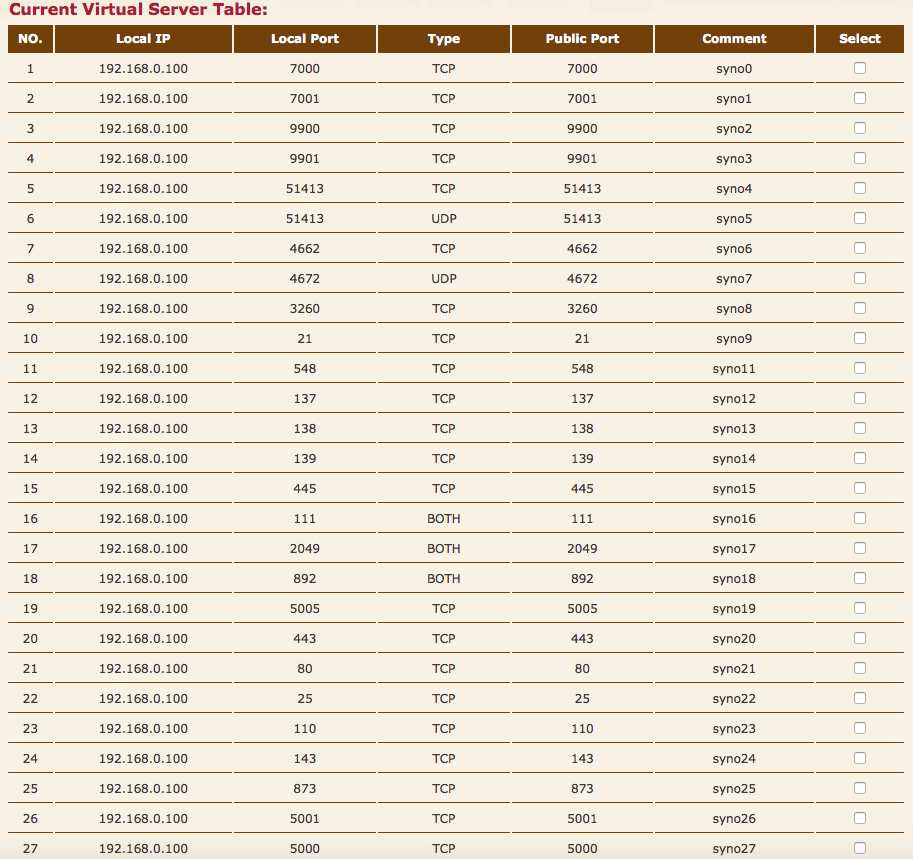
Task: Select the syno12 checkbox
Action: (859, 398)
